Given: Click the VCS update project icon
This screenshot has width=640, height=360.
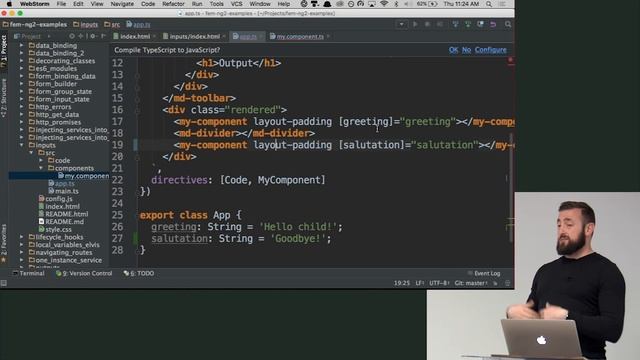Looking at the screenshot, I should tap(455, 24).
